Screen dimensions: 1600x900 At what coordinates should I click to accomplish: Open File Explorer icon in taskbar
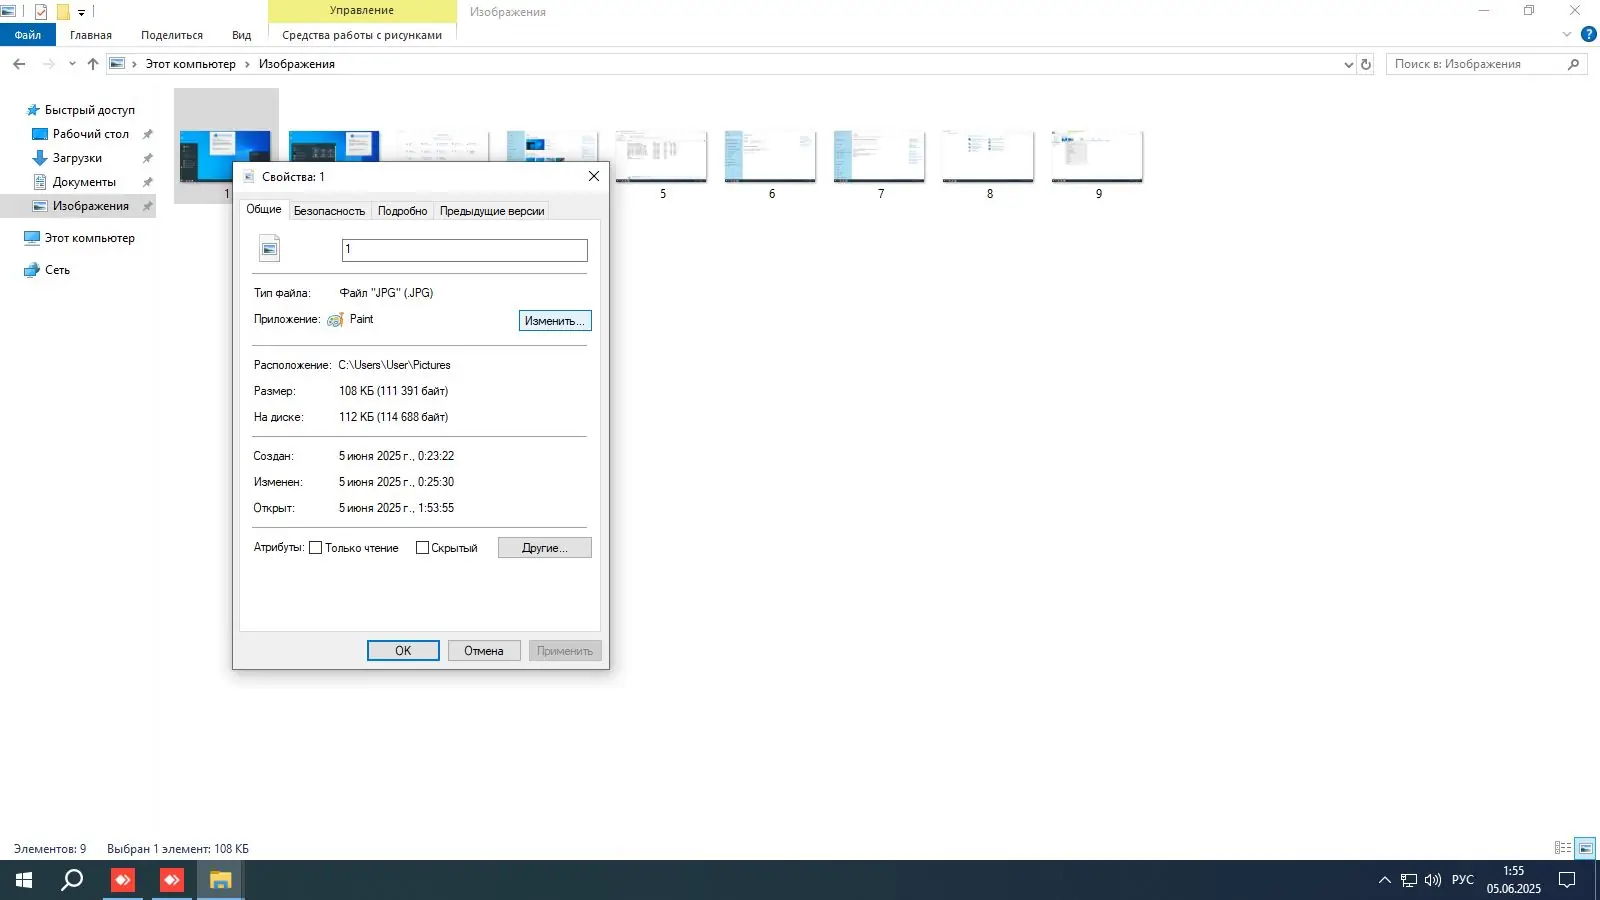coord(220,881)
